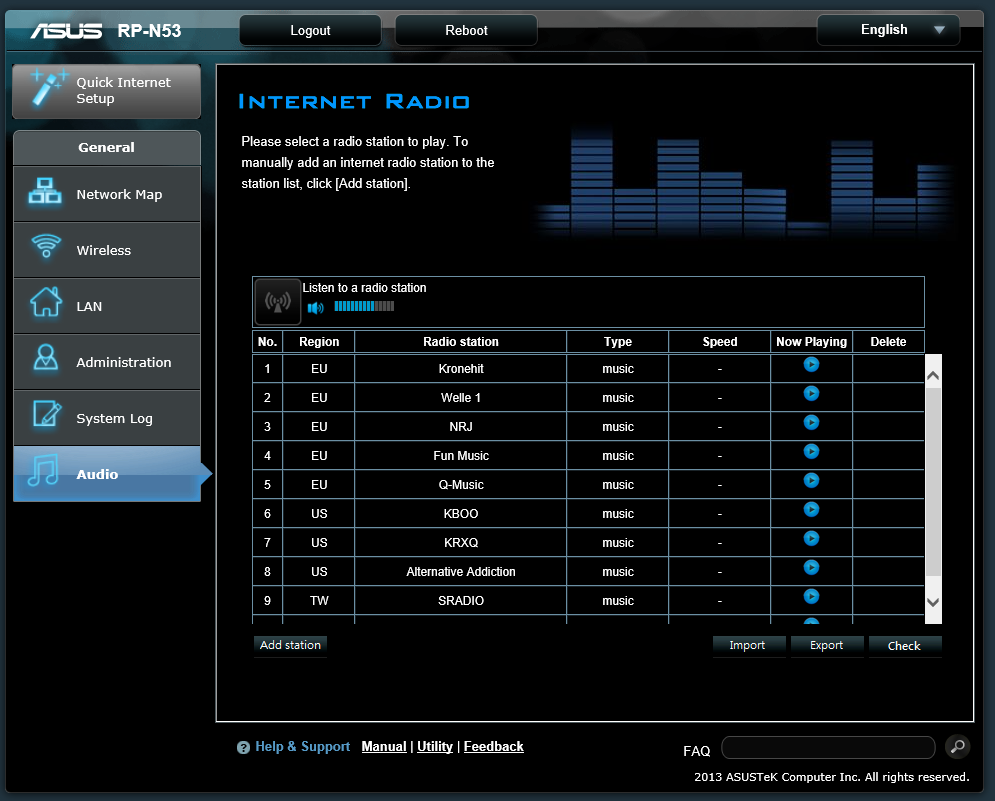Click the Radio station column header
Screen dimensions: 995x801
tap(461, 341)
